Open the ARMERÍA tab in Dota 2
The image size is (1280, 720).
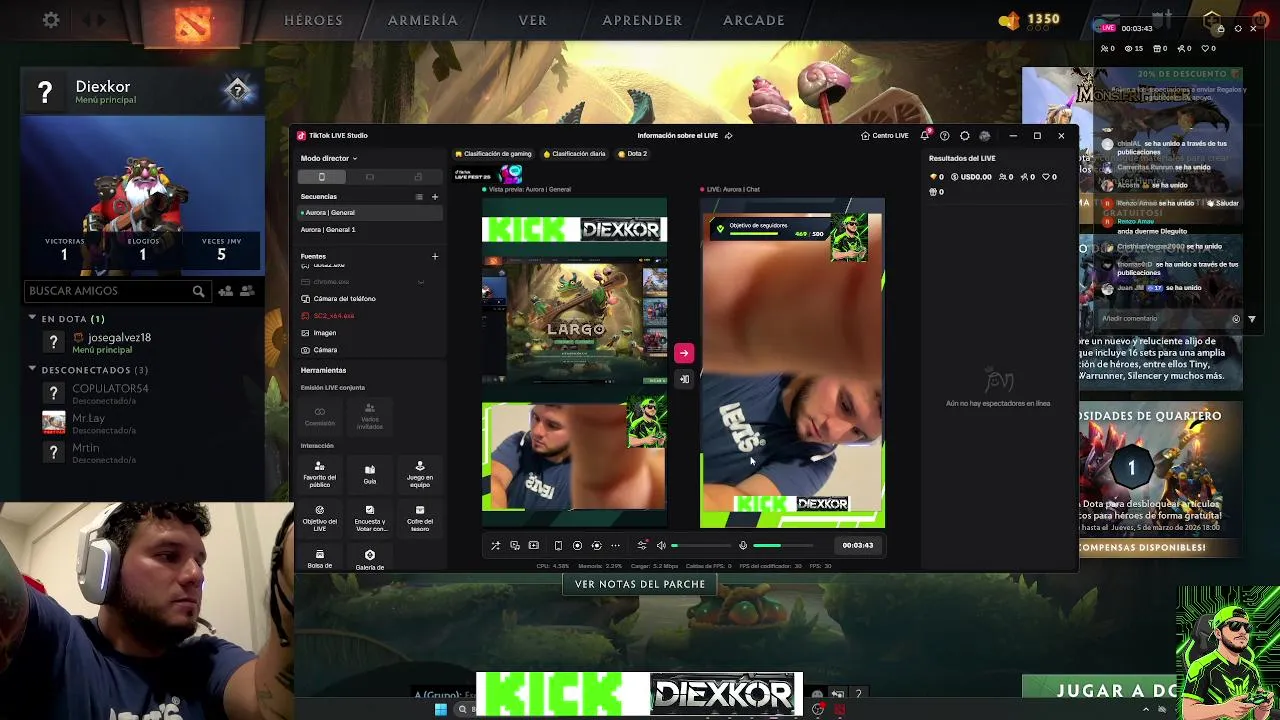tap(423, 20)
